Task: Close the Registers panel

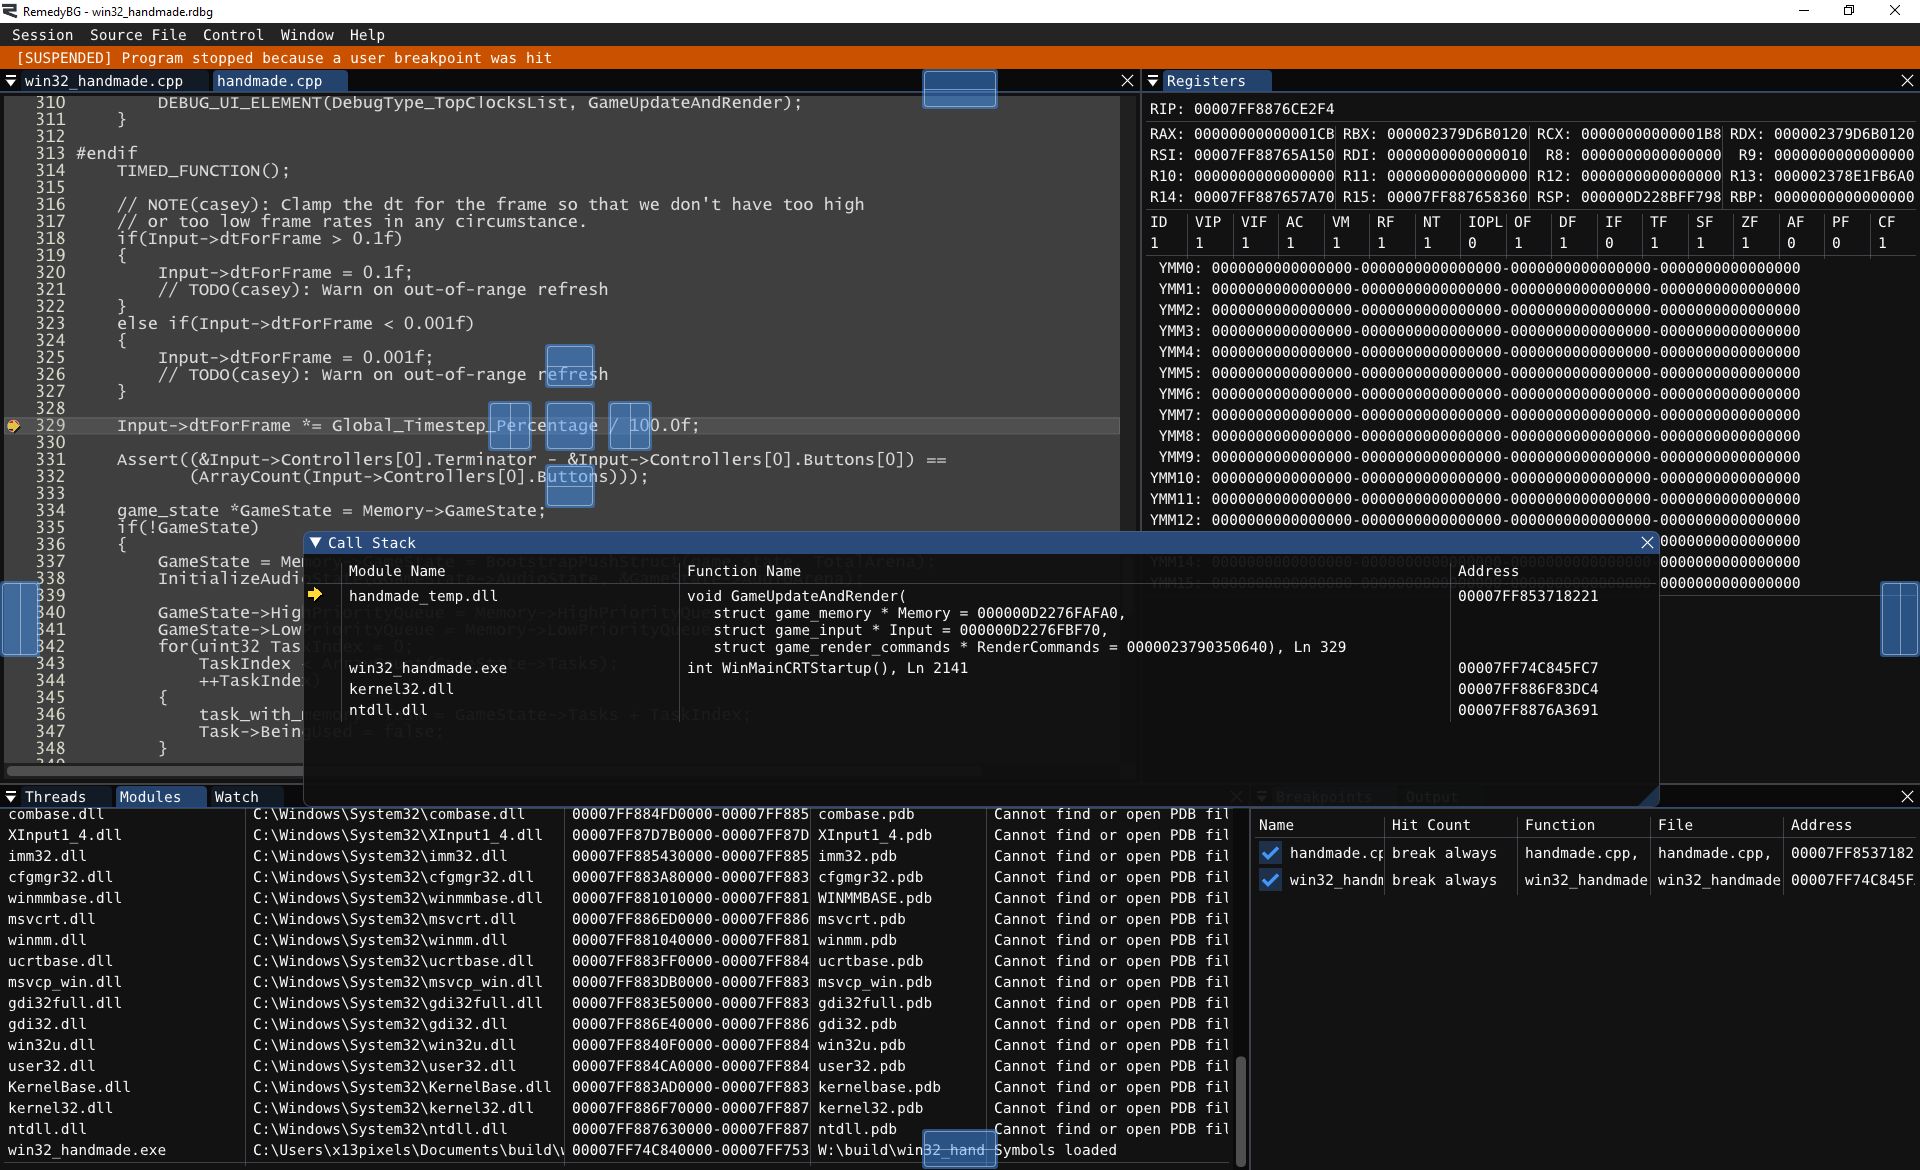Action: point(1906,81)
